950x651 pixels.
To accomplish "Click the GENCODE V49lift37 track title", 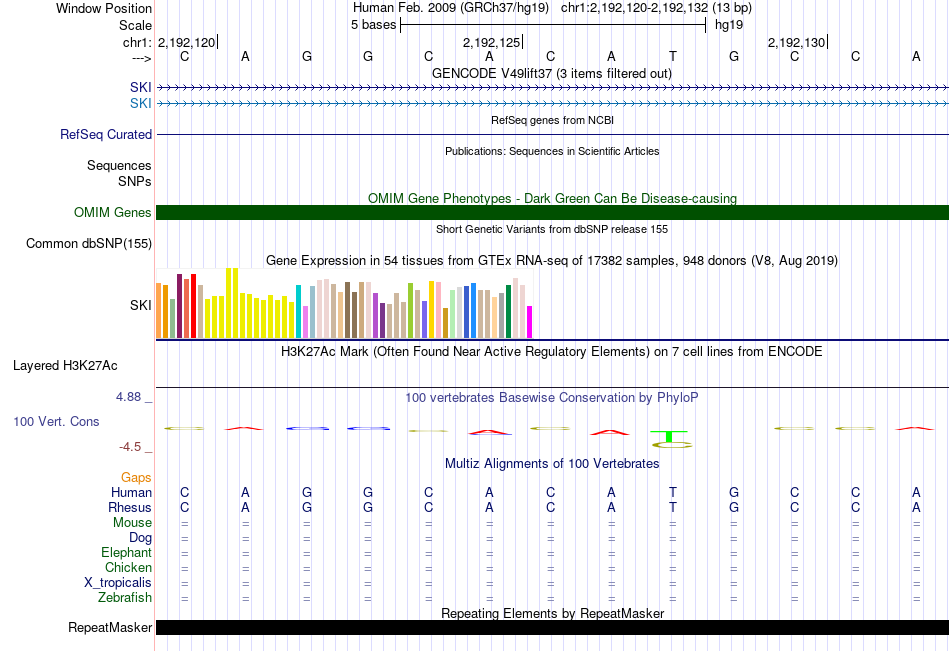I will [x=551, y=73].
